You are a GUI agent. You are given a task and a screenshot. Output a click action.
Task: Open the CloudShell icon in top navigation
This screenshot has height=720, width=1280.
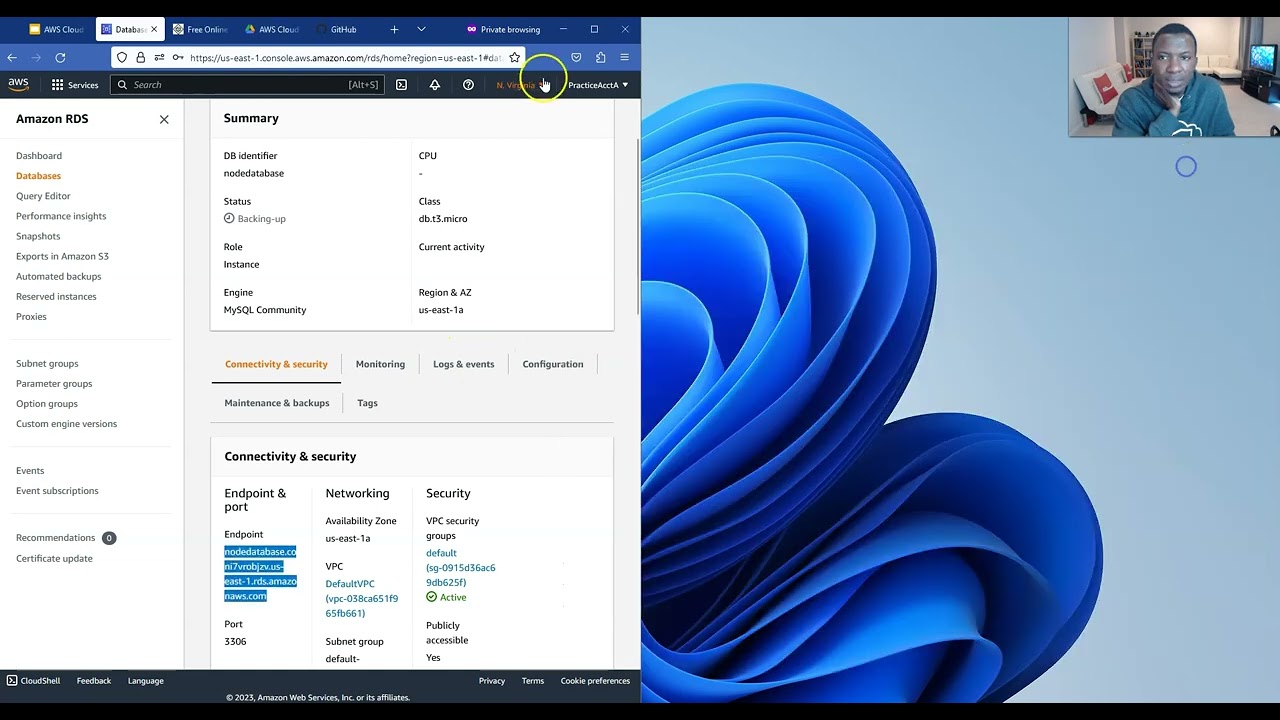coord(401,85)
